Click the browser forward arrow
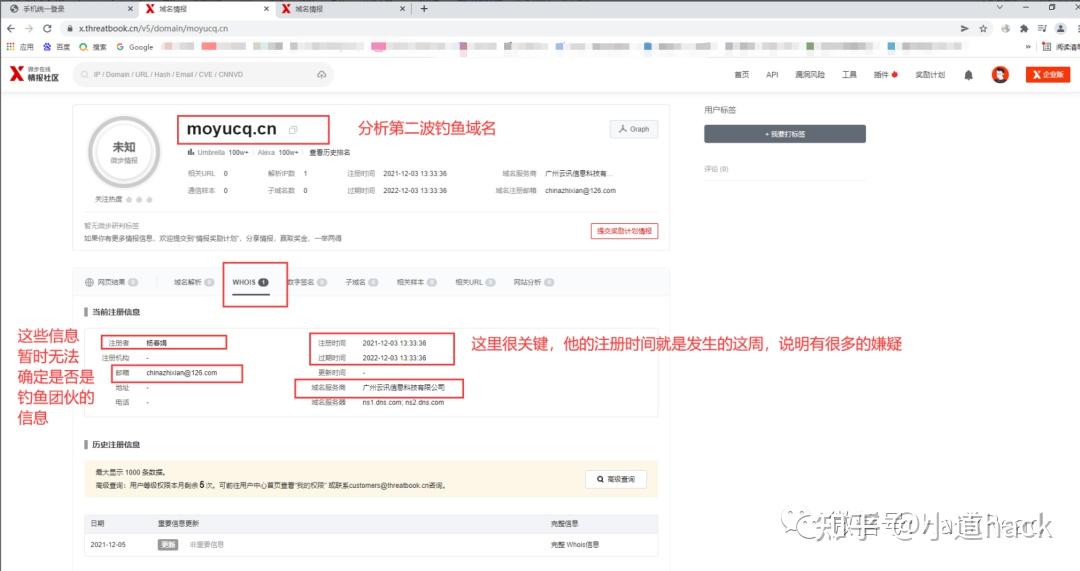Image resolution: width=1080 pixels, height=571 pixels. click(x=29, y=28)
